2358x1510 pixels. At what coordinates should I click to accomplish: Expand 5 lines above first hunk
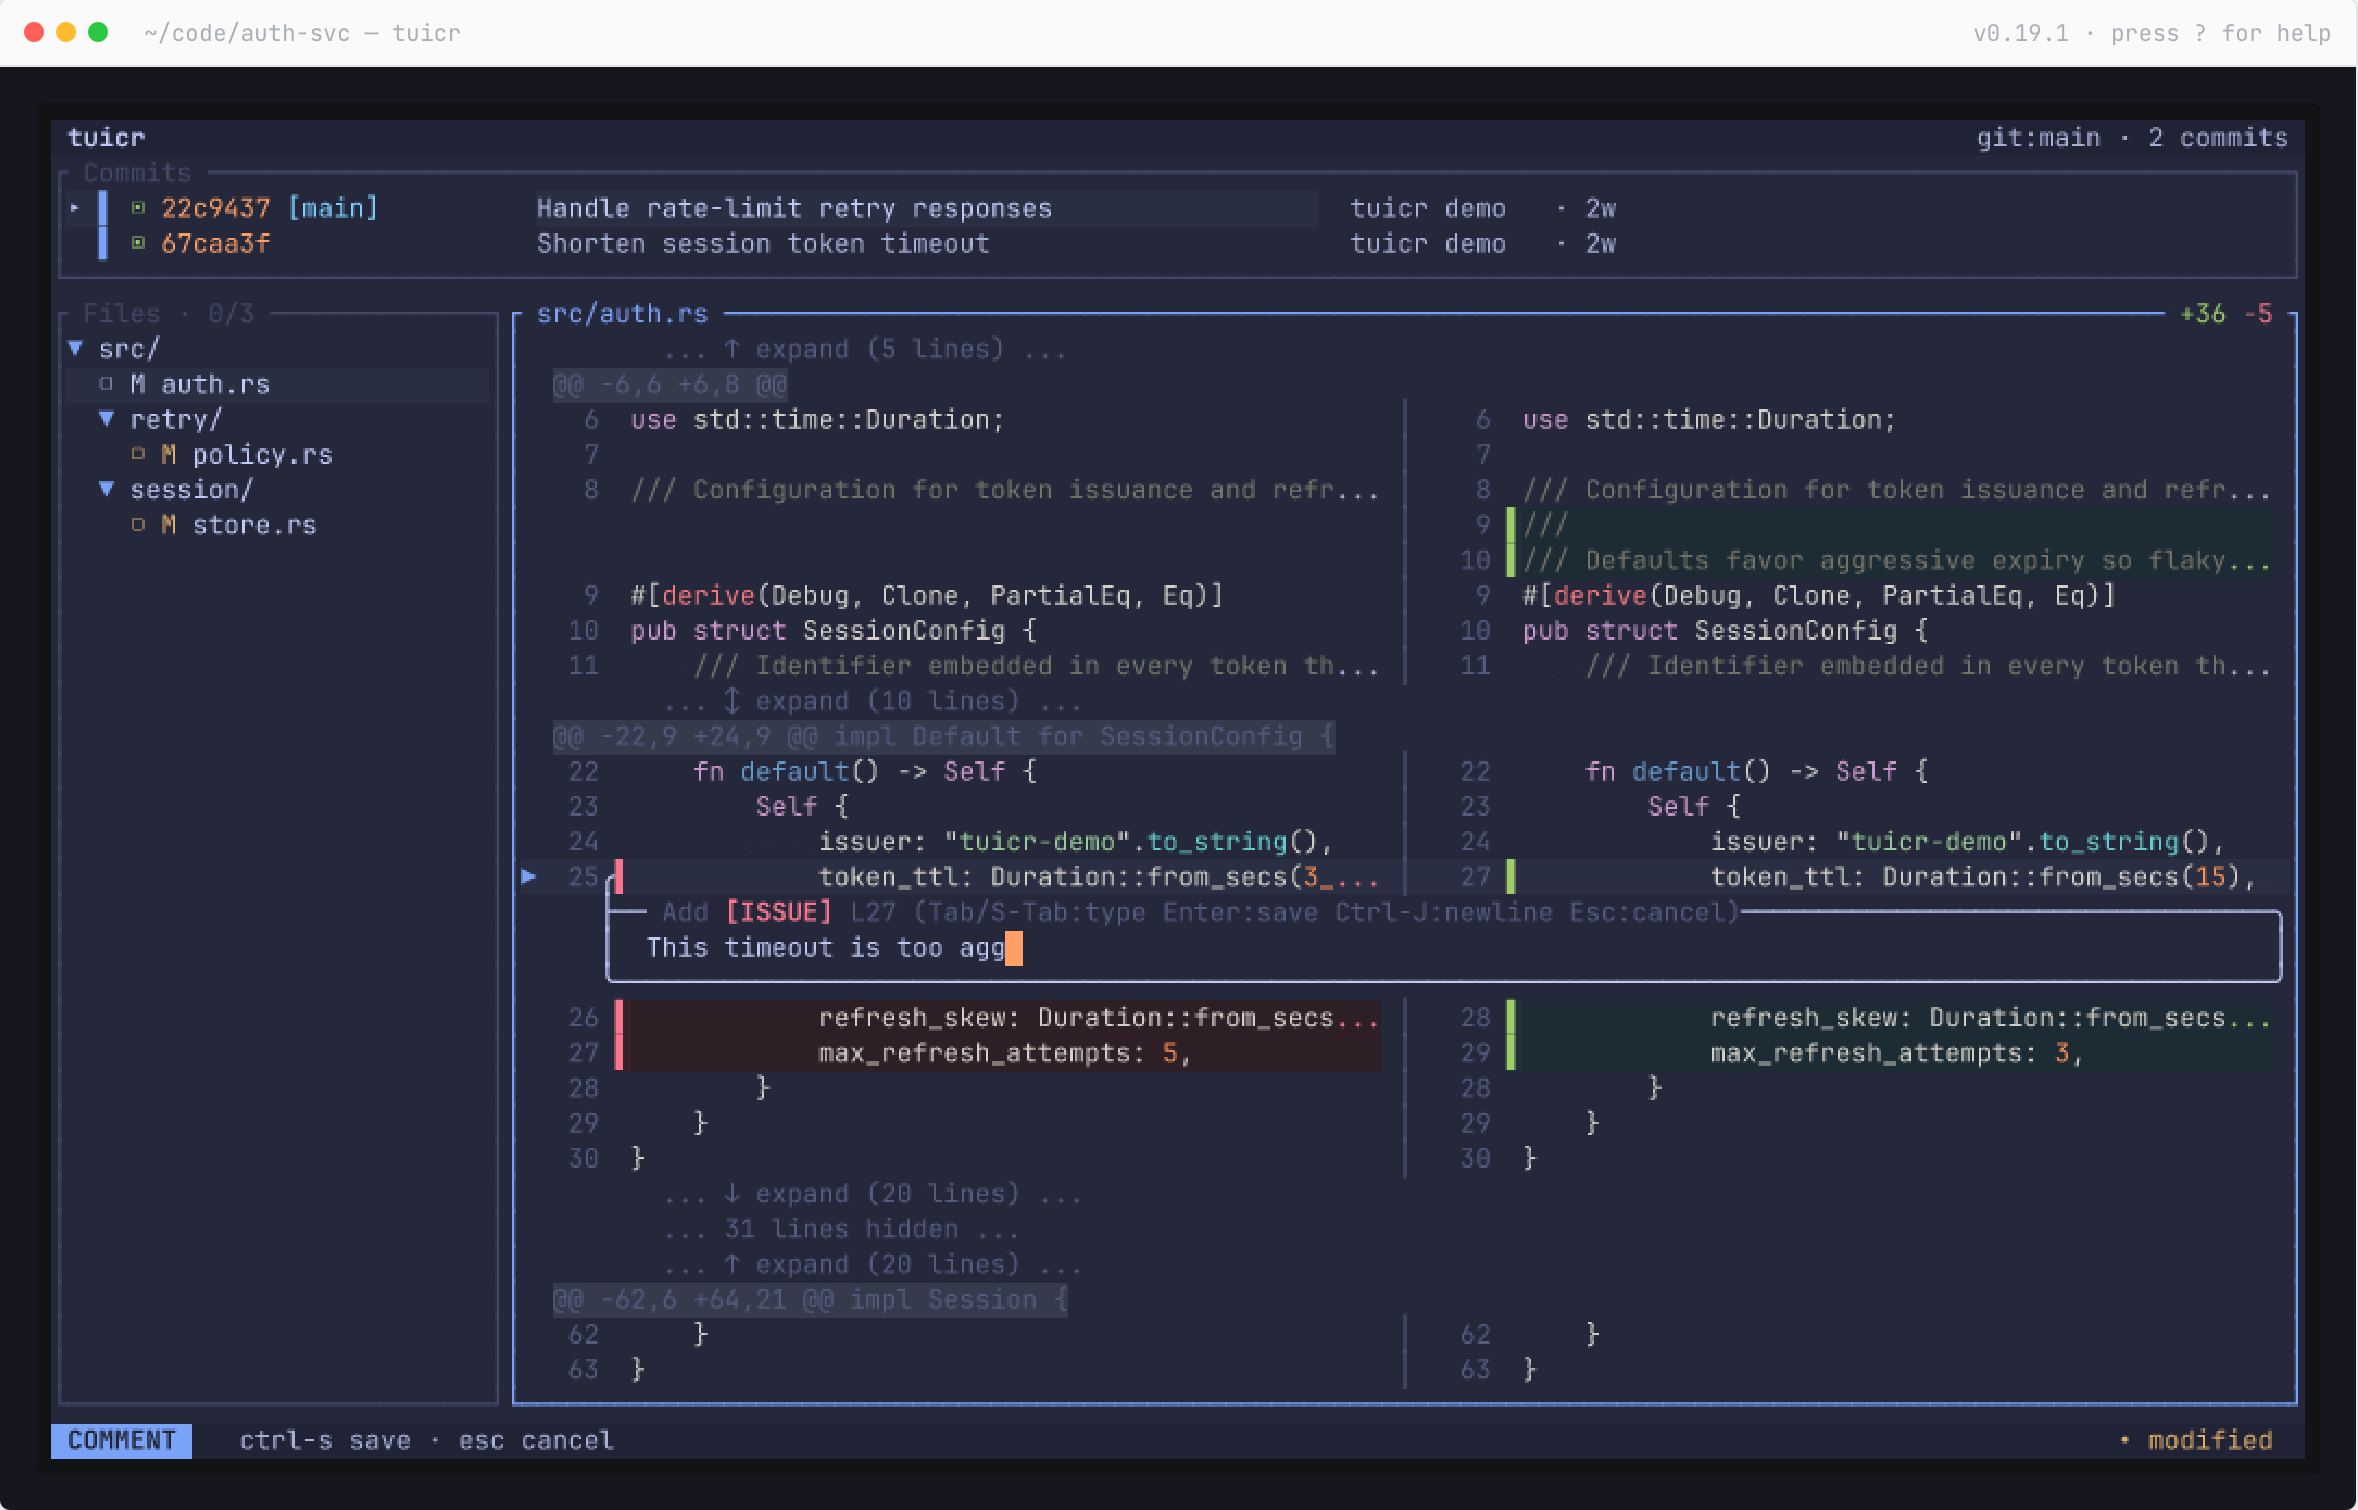coord(866,349)
